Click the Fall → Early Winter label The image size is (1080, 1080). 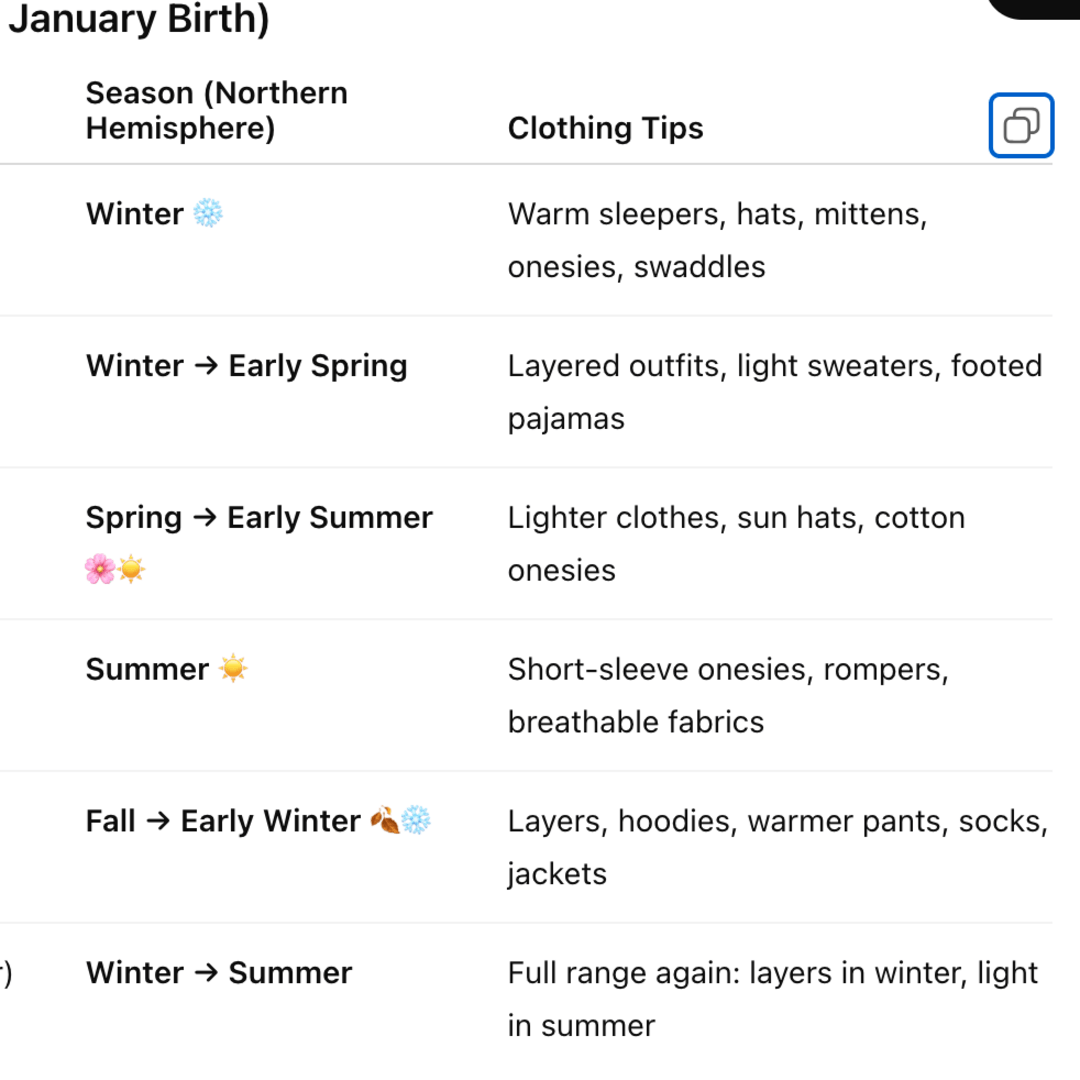click(223, 821)
